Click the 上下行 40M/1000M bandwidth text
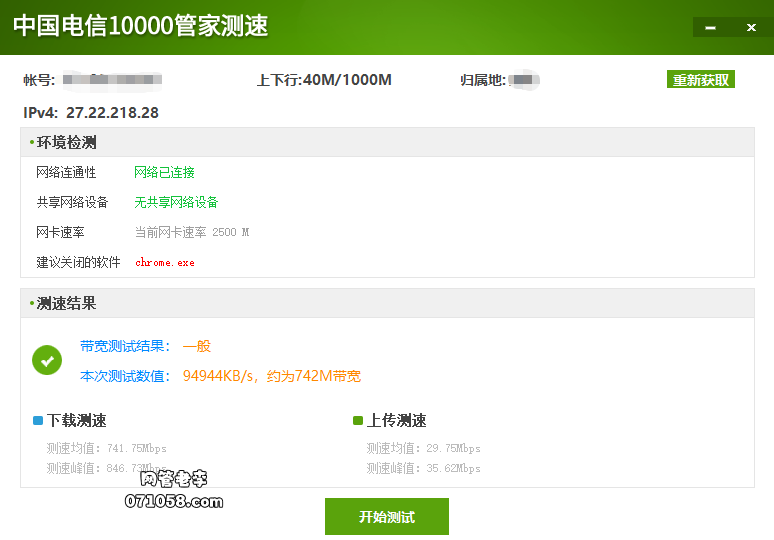Image resolution: width=774 pixels, height=540 pixels. tap(324, 80)
